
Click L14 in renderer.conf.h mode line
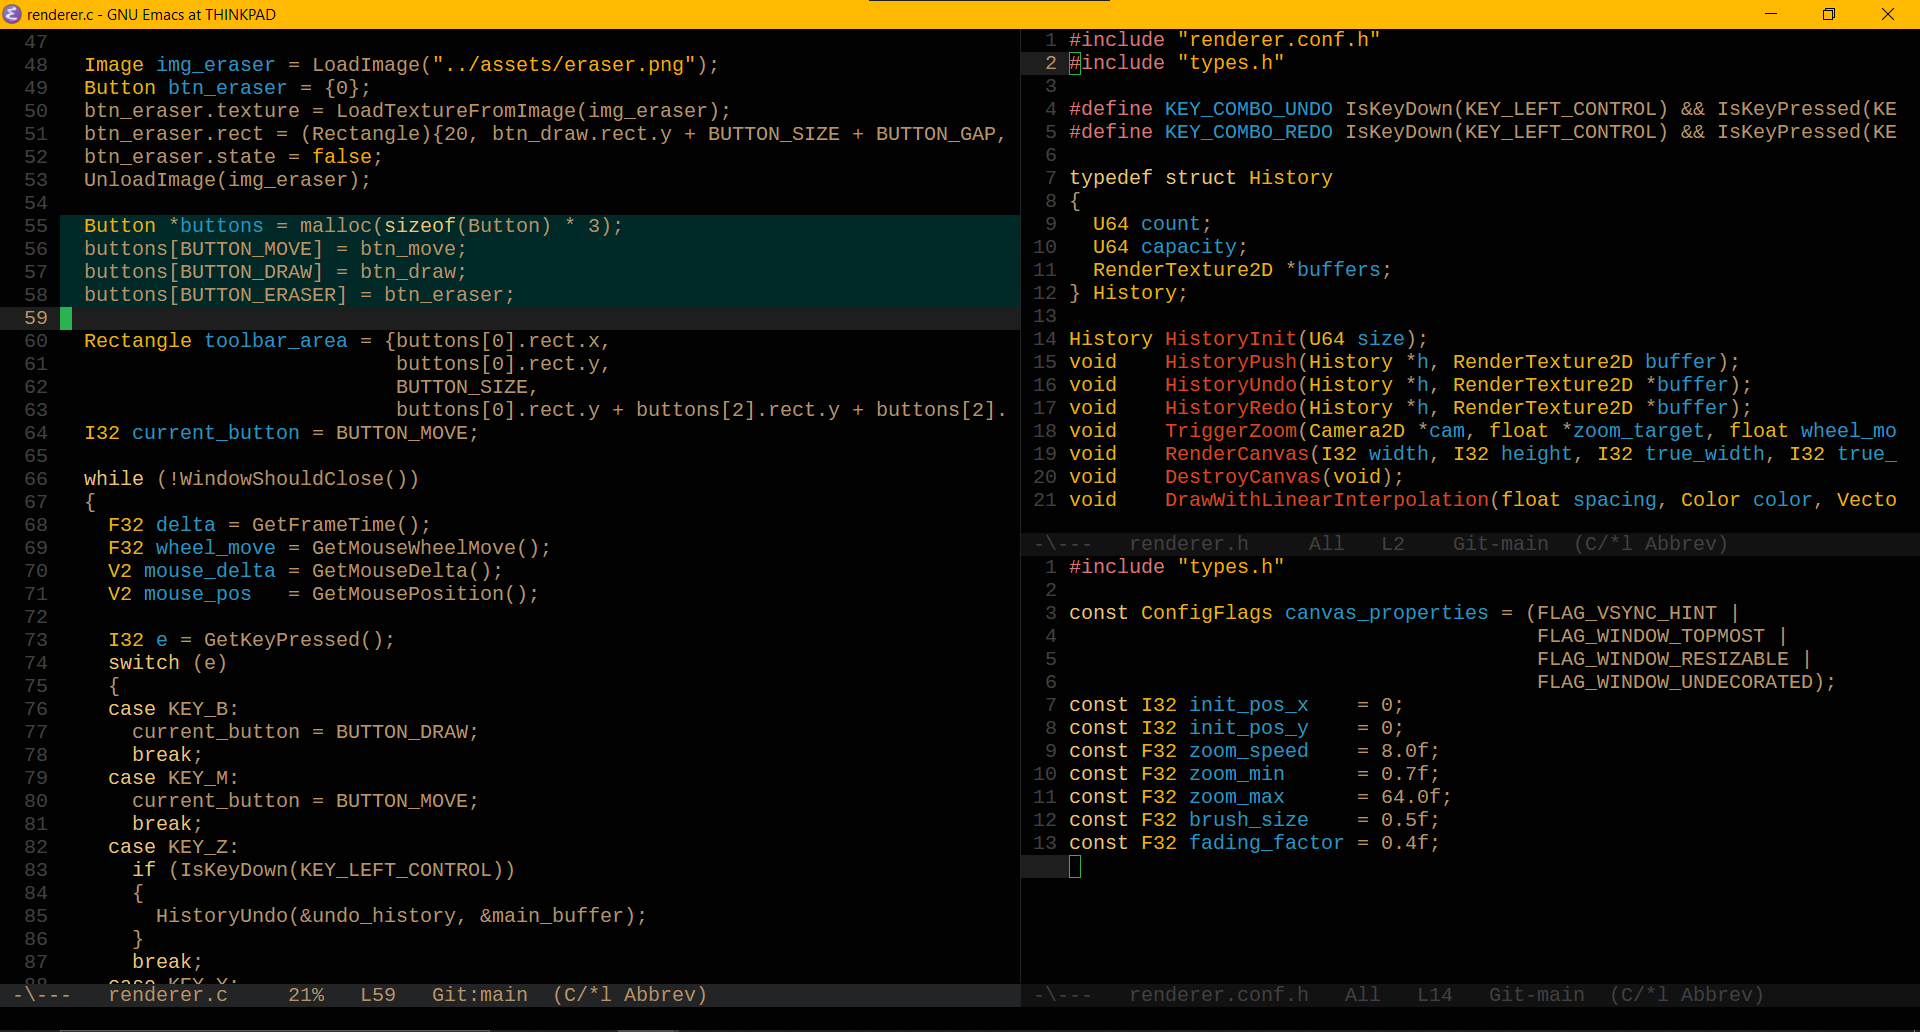tap(1435, 995)
